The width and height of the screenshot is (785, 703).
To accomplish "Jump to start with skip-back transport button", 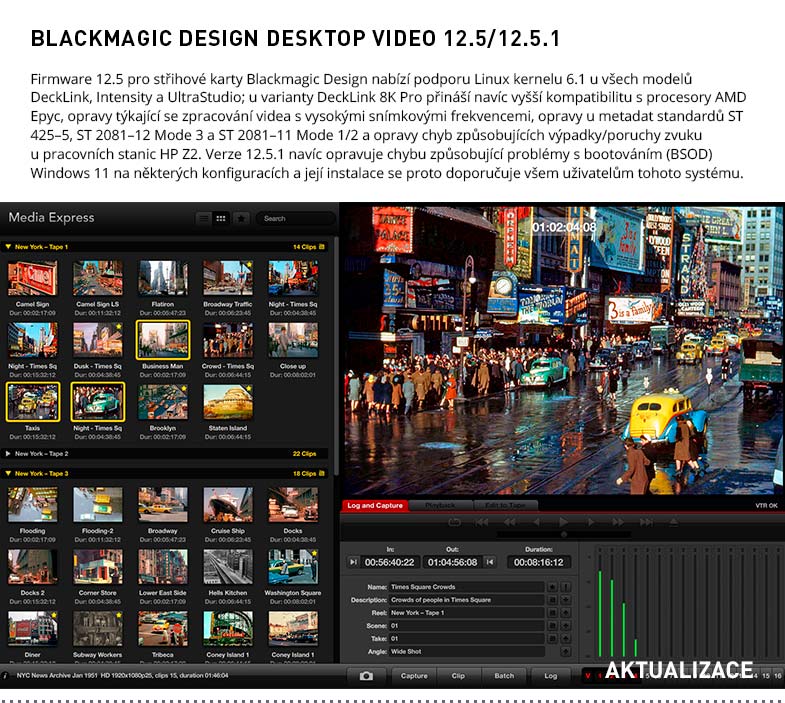I will click(x=482, y=522).
